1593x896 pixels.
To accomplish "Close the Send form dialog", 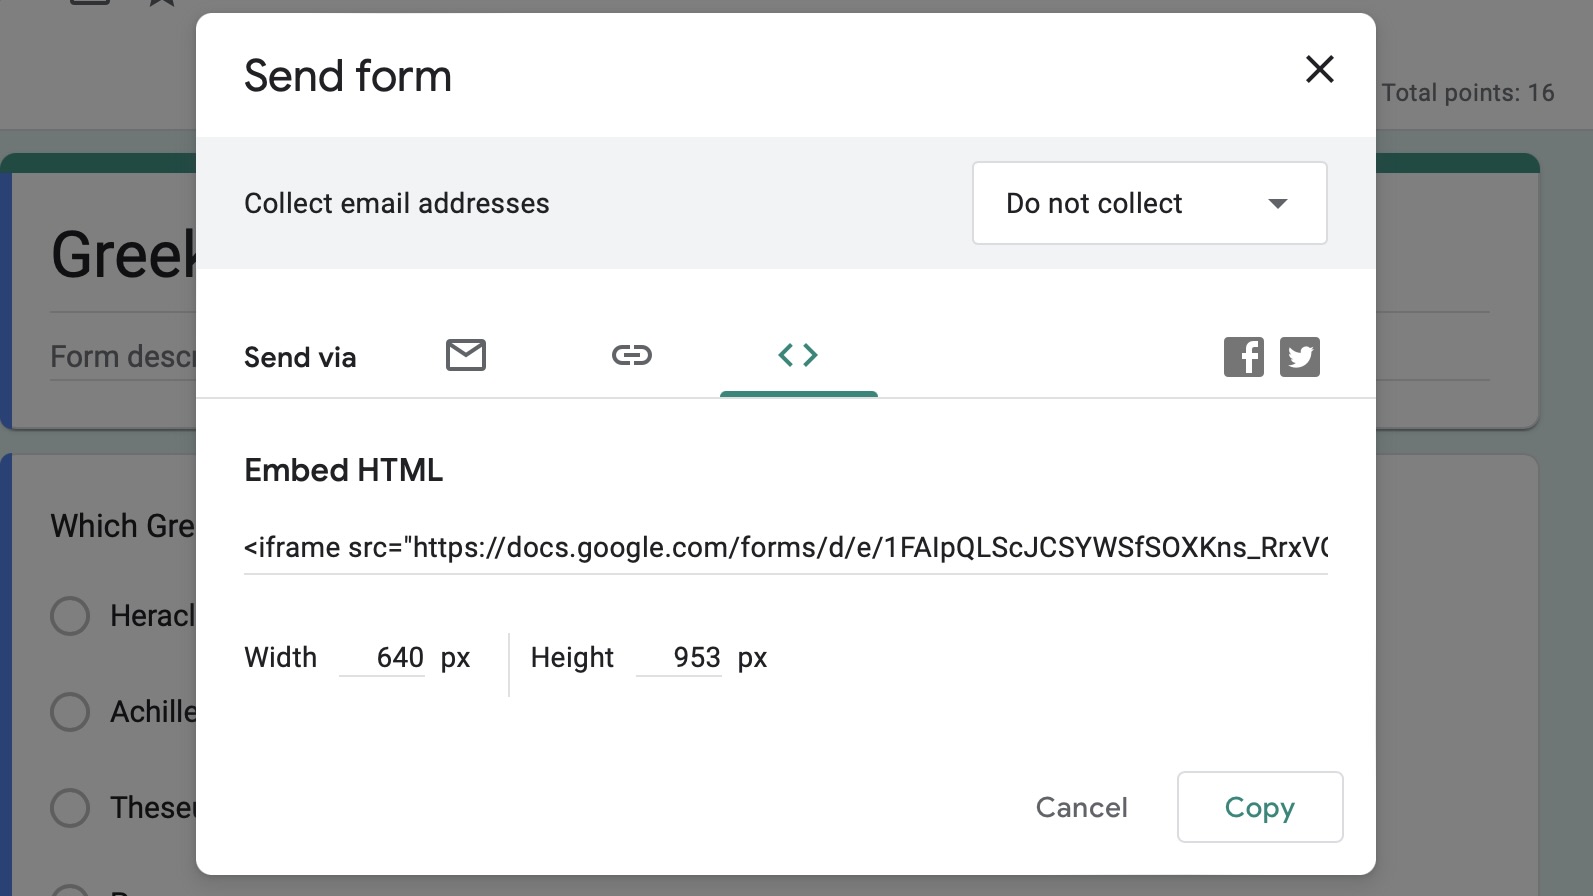I will (x=1319, y=70).
